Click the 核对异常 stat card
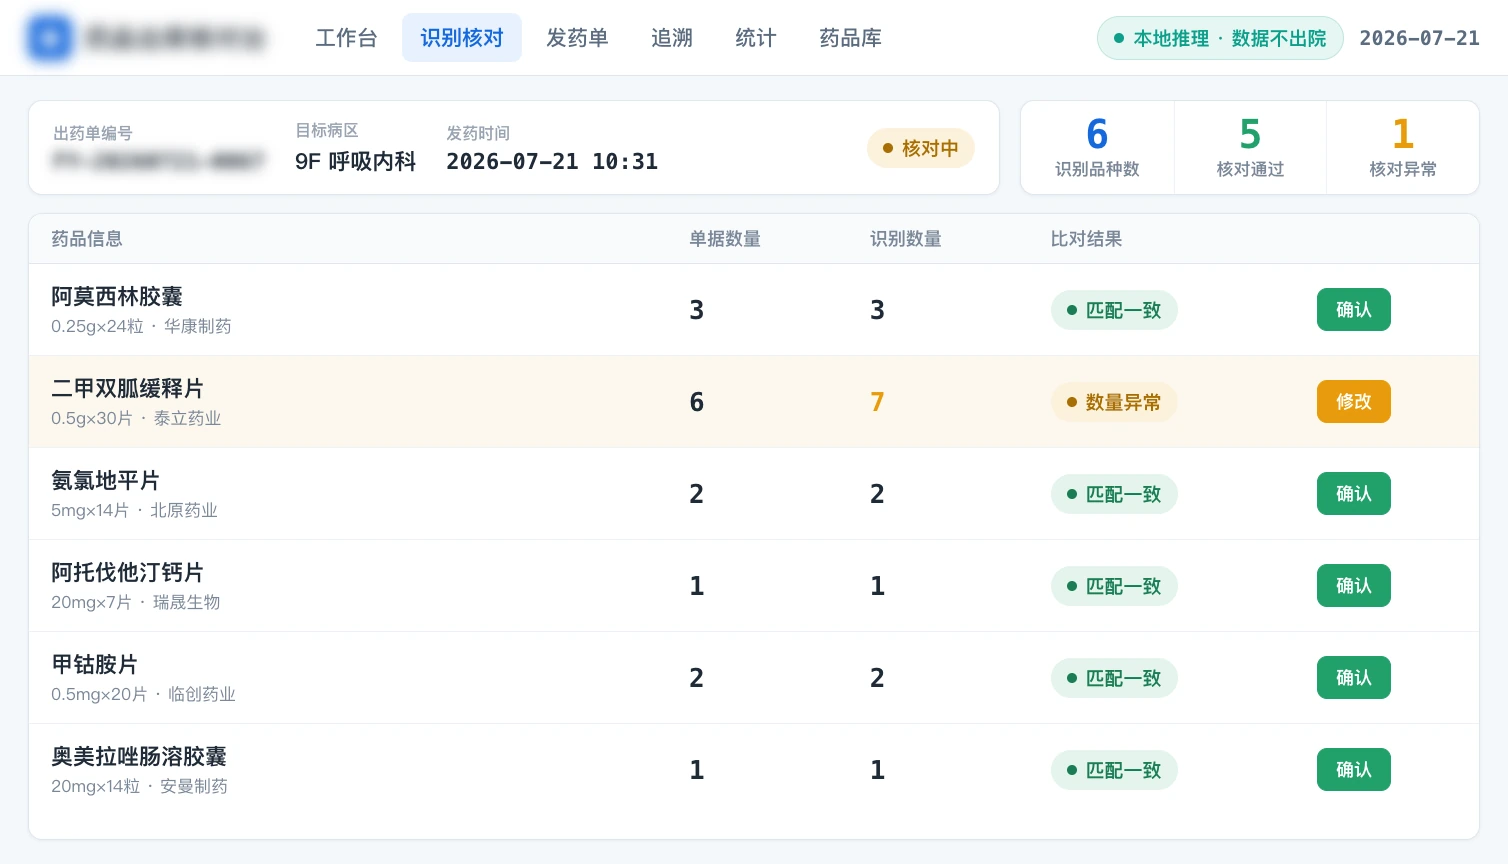The height and width of the screenshot is (864, 1508). 1403,147
